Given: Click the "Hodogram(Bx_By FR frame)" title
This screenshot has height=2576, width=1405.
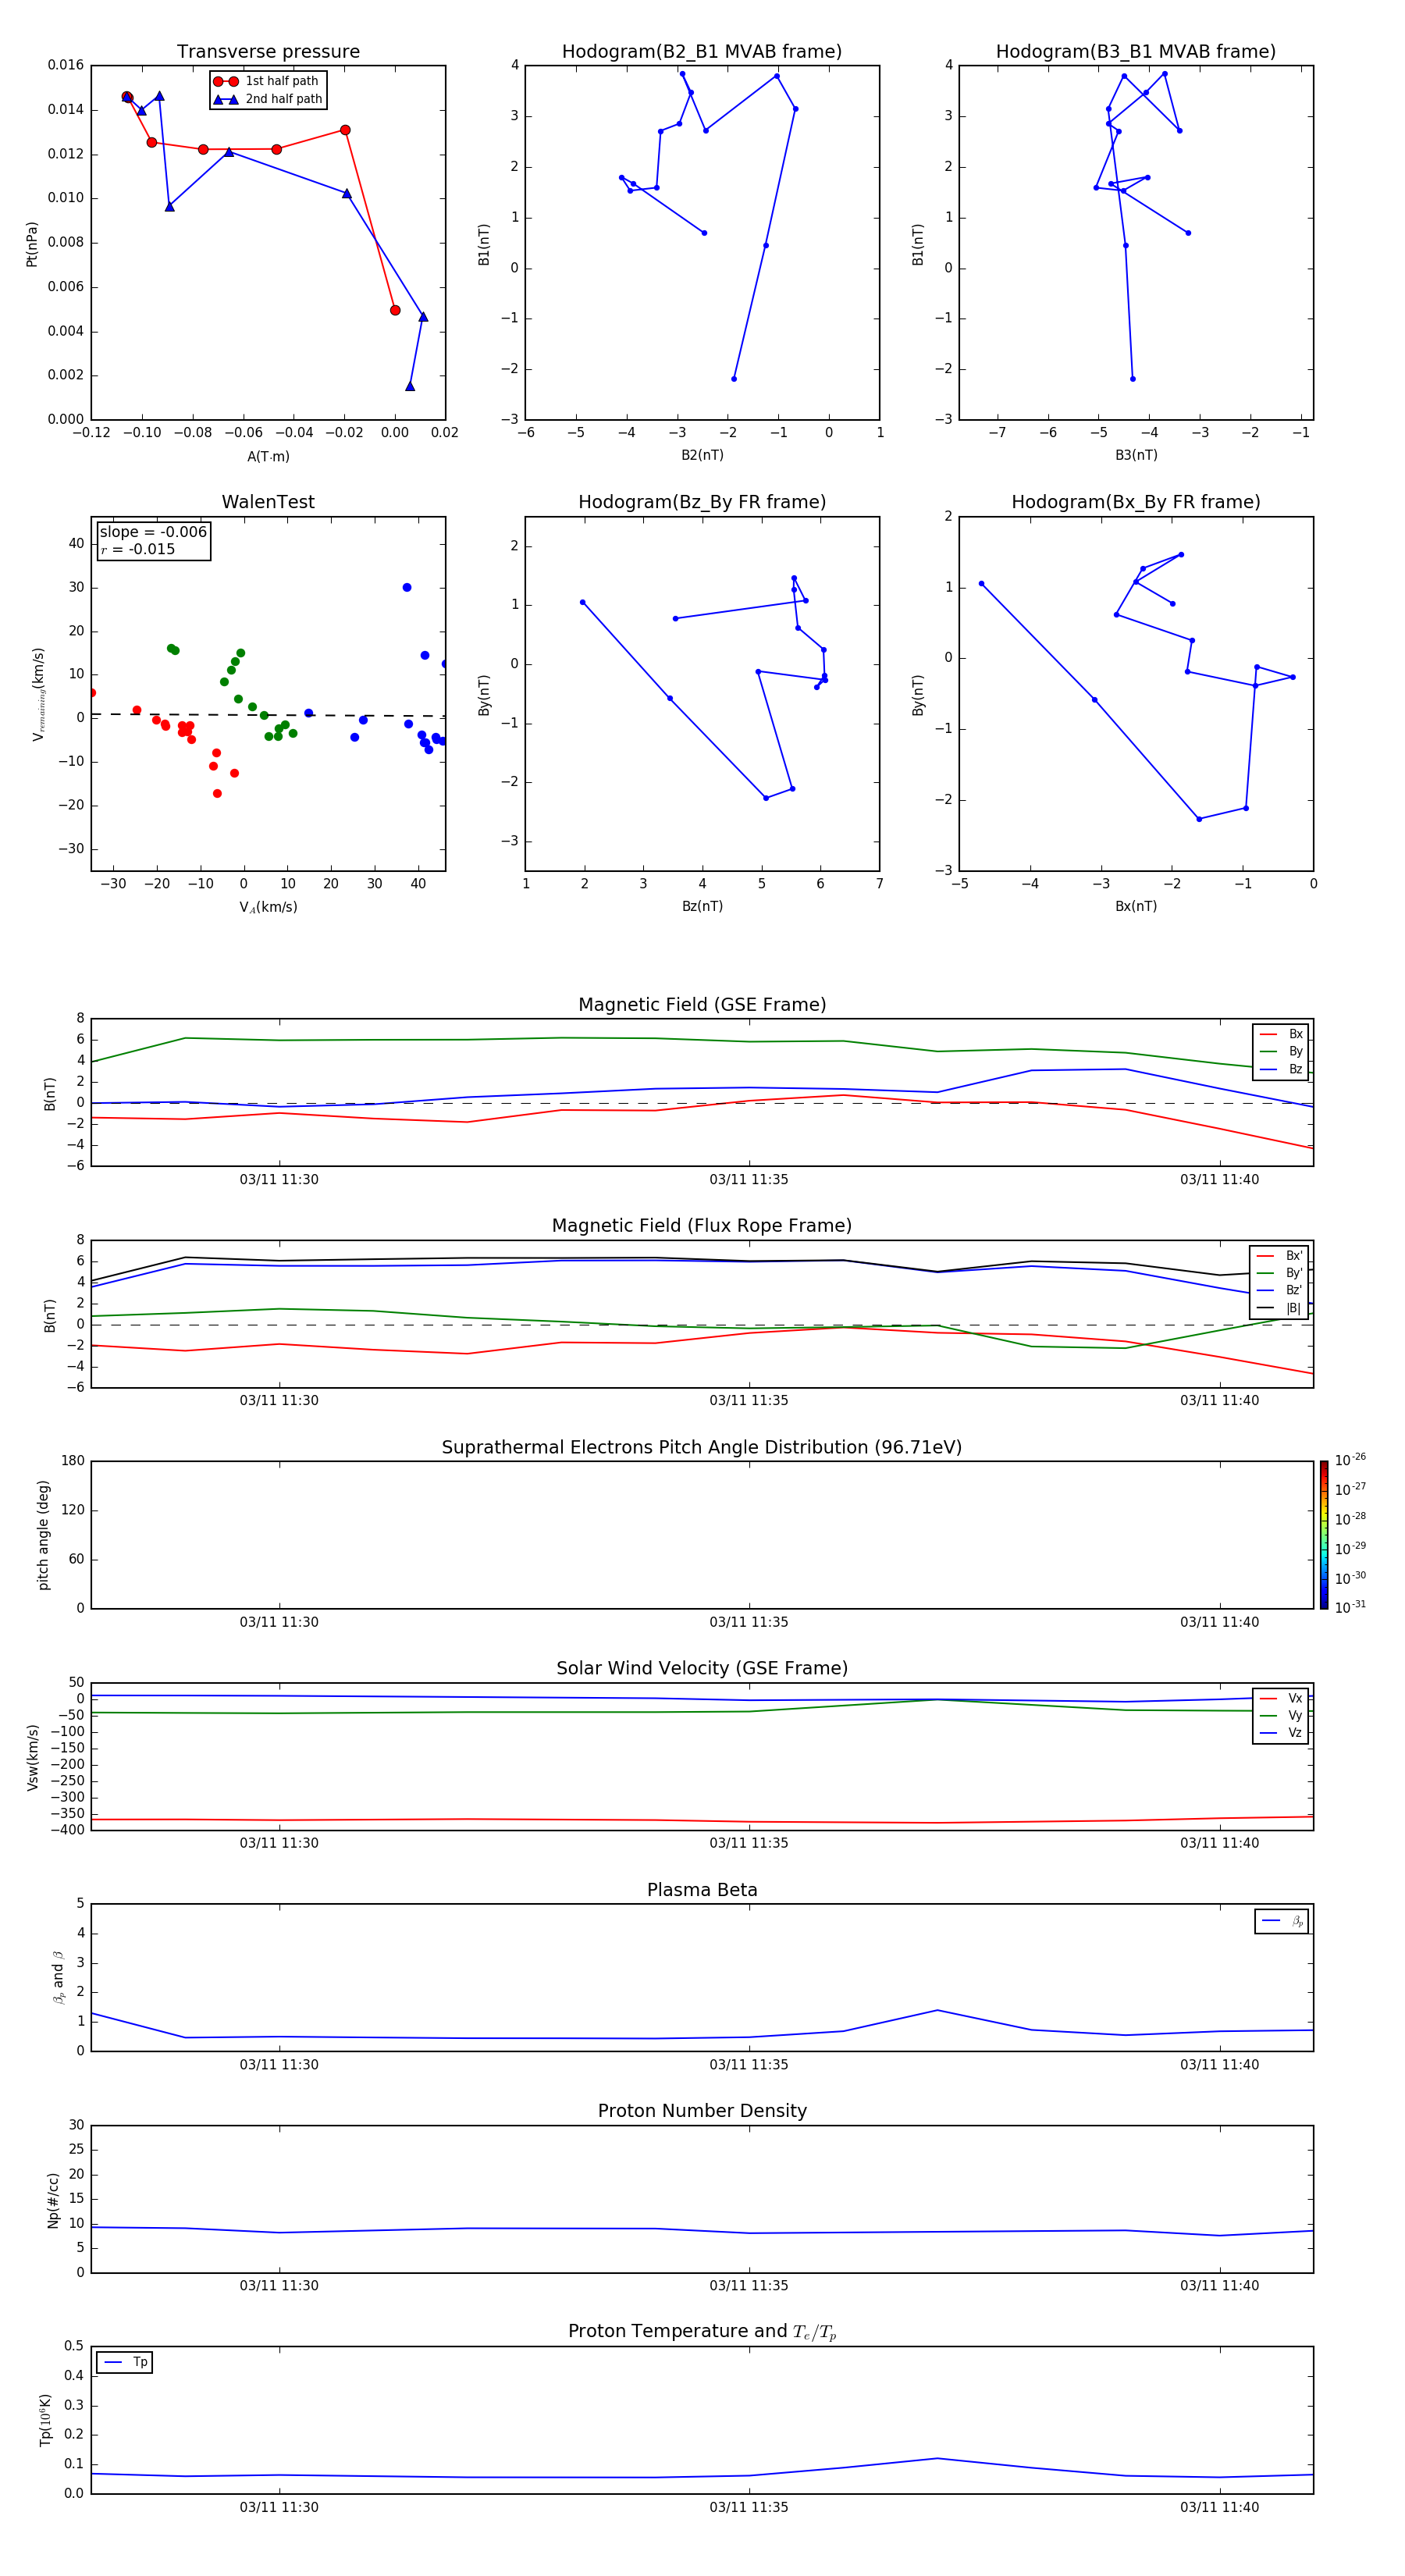Looking at the screenshot, I should [x=1136, y=502].
